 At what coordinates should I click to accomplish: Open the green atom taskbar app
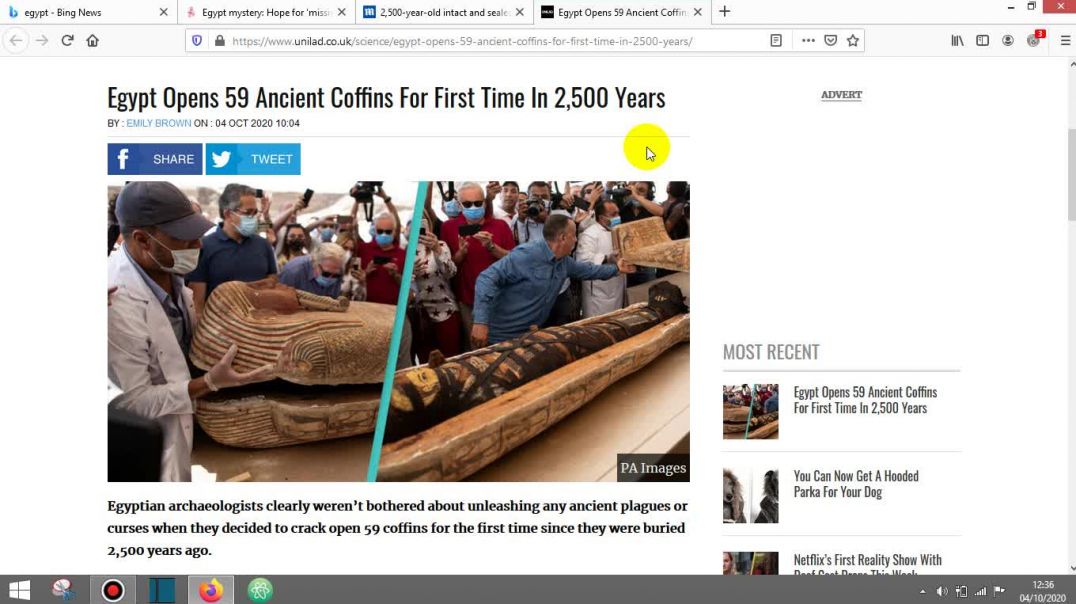pyautogui.click(x=260, y=590)
